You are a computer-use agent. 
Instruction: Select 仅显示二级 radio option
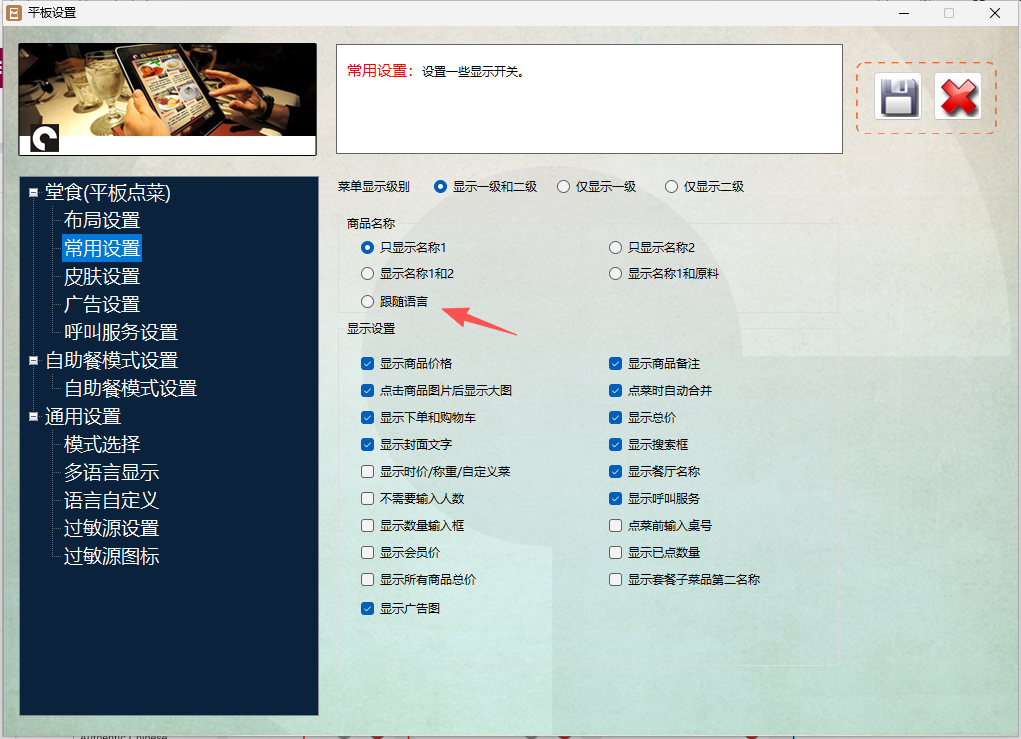click(x=671, y=187)
